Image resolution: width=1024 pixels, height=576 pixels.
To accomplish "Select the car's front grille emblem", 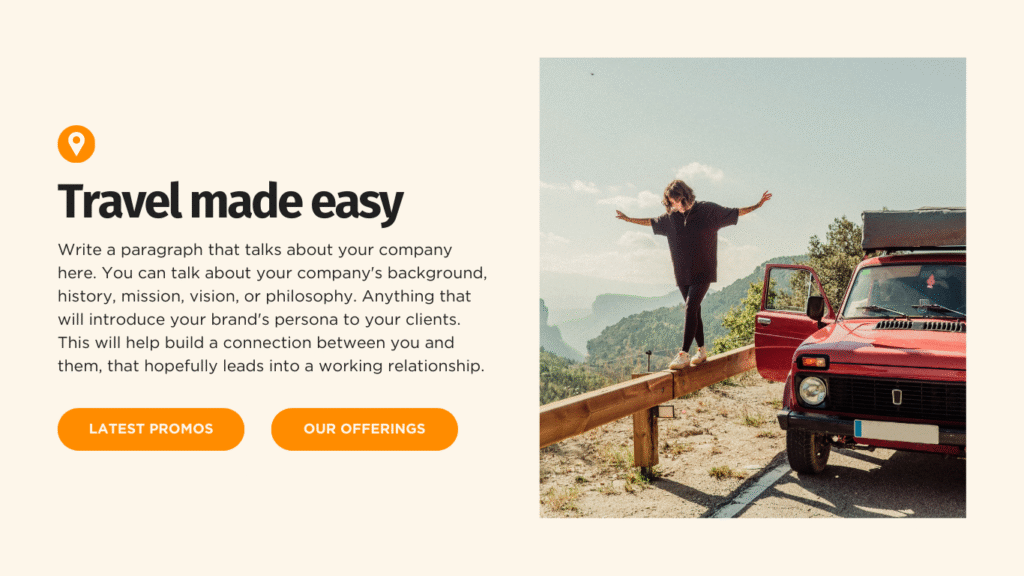I will point(897,396).
